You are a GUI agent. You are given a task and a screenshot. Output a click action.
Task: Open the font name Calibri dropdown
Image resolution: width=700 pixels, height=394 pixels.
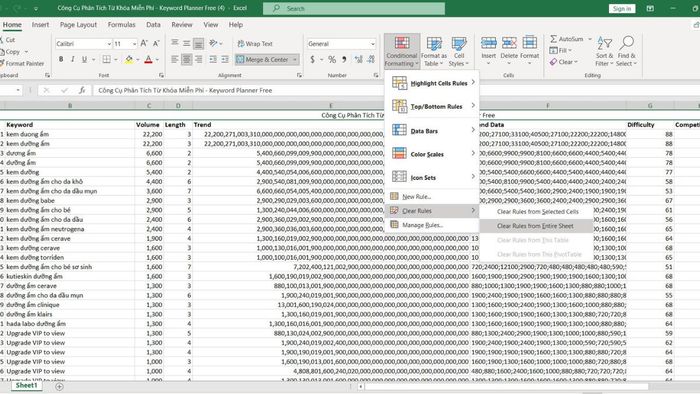pos(109,44)
